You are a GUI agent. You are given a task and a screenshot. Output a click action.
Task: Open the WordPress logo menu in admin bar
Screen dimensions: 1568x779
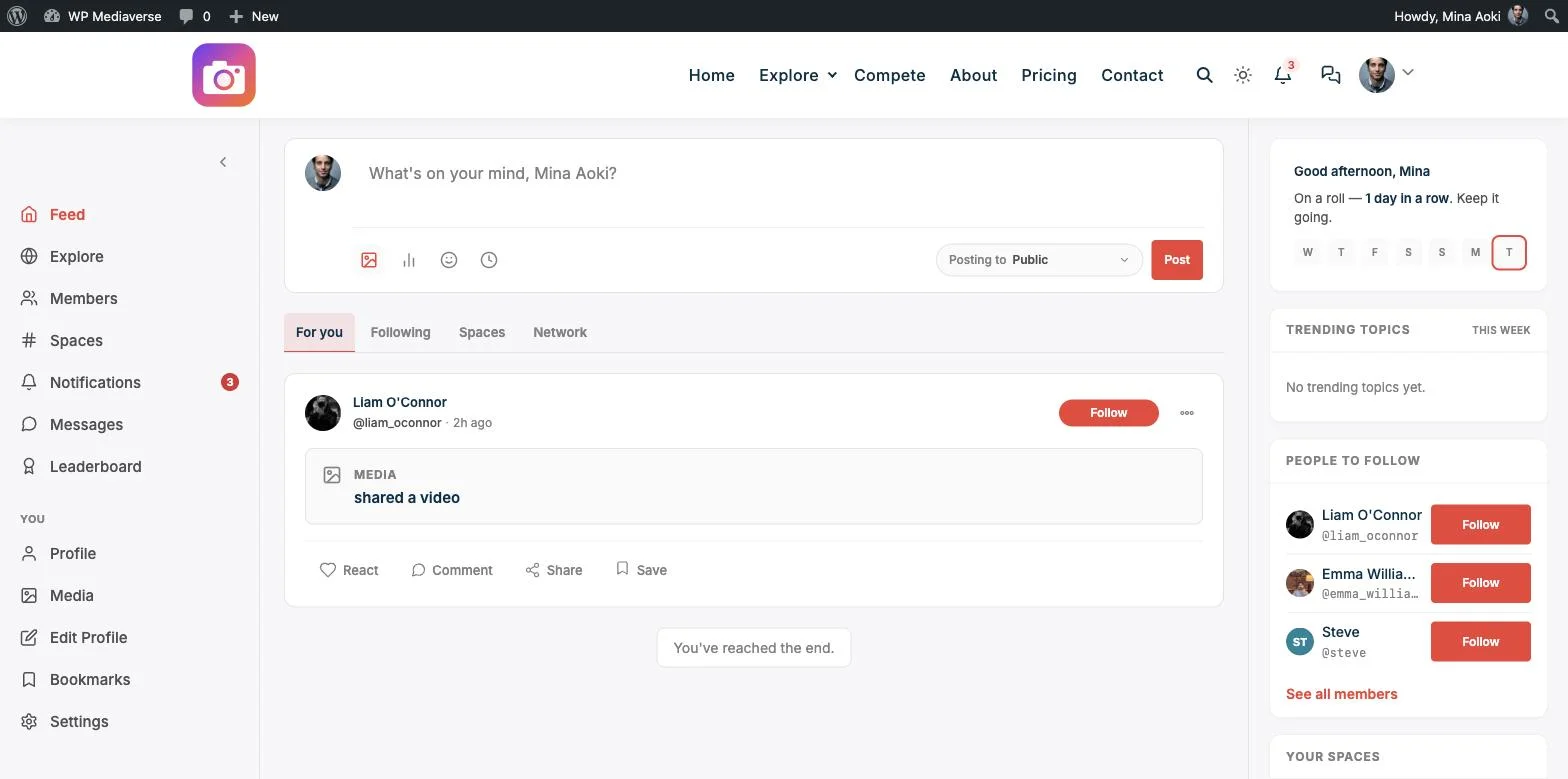click(17, 16)
